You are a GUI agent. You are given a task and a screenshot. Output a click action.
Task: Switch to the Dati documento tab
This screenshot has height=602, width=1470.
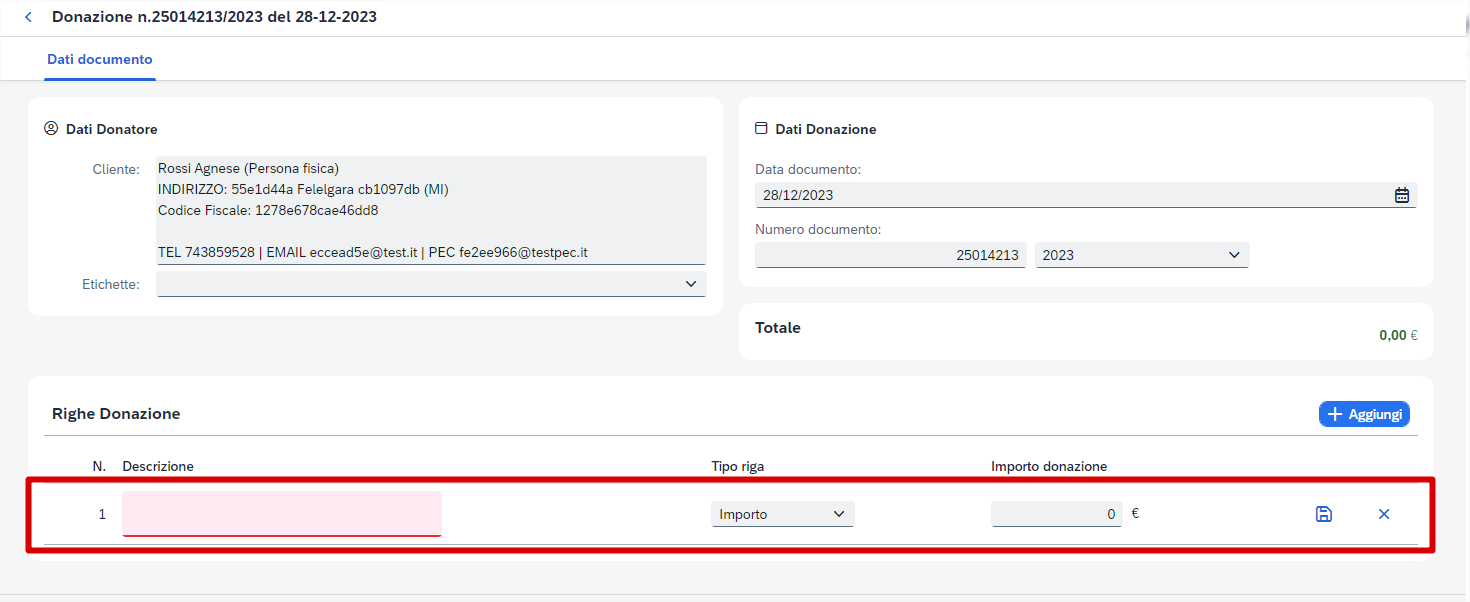[100, 60]
